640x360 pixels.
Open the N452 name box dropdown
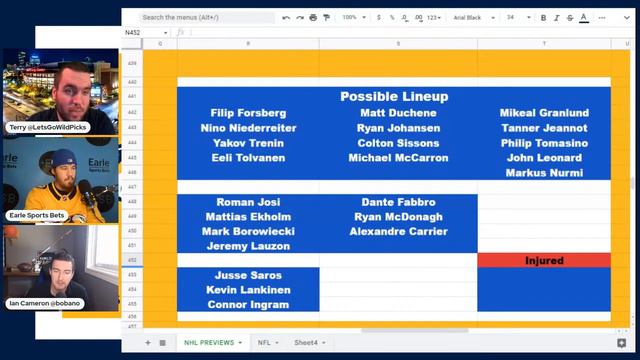point(165,33)
